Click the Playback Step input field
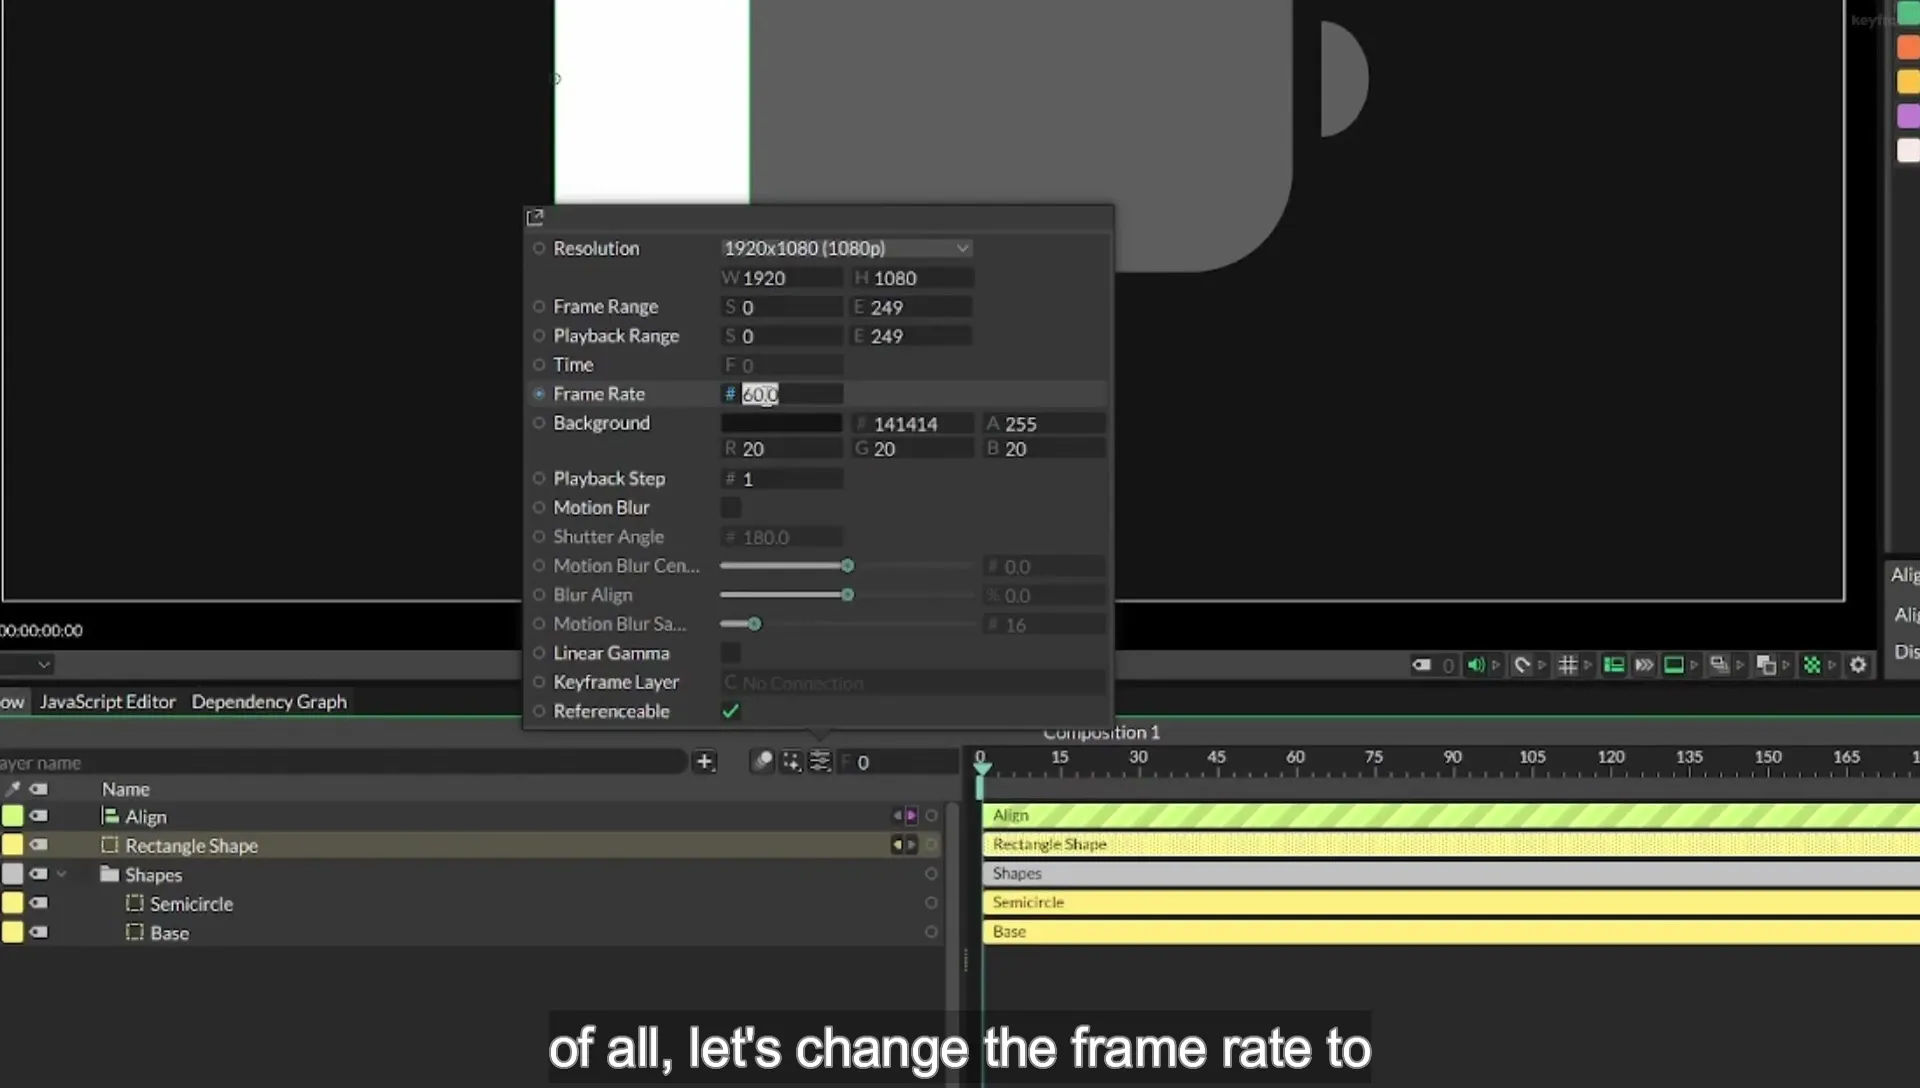Image resolution: width=1920 pixels, height=1088 pixels. click(782, 479)
